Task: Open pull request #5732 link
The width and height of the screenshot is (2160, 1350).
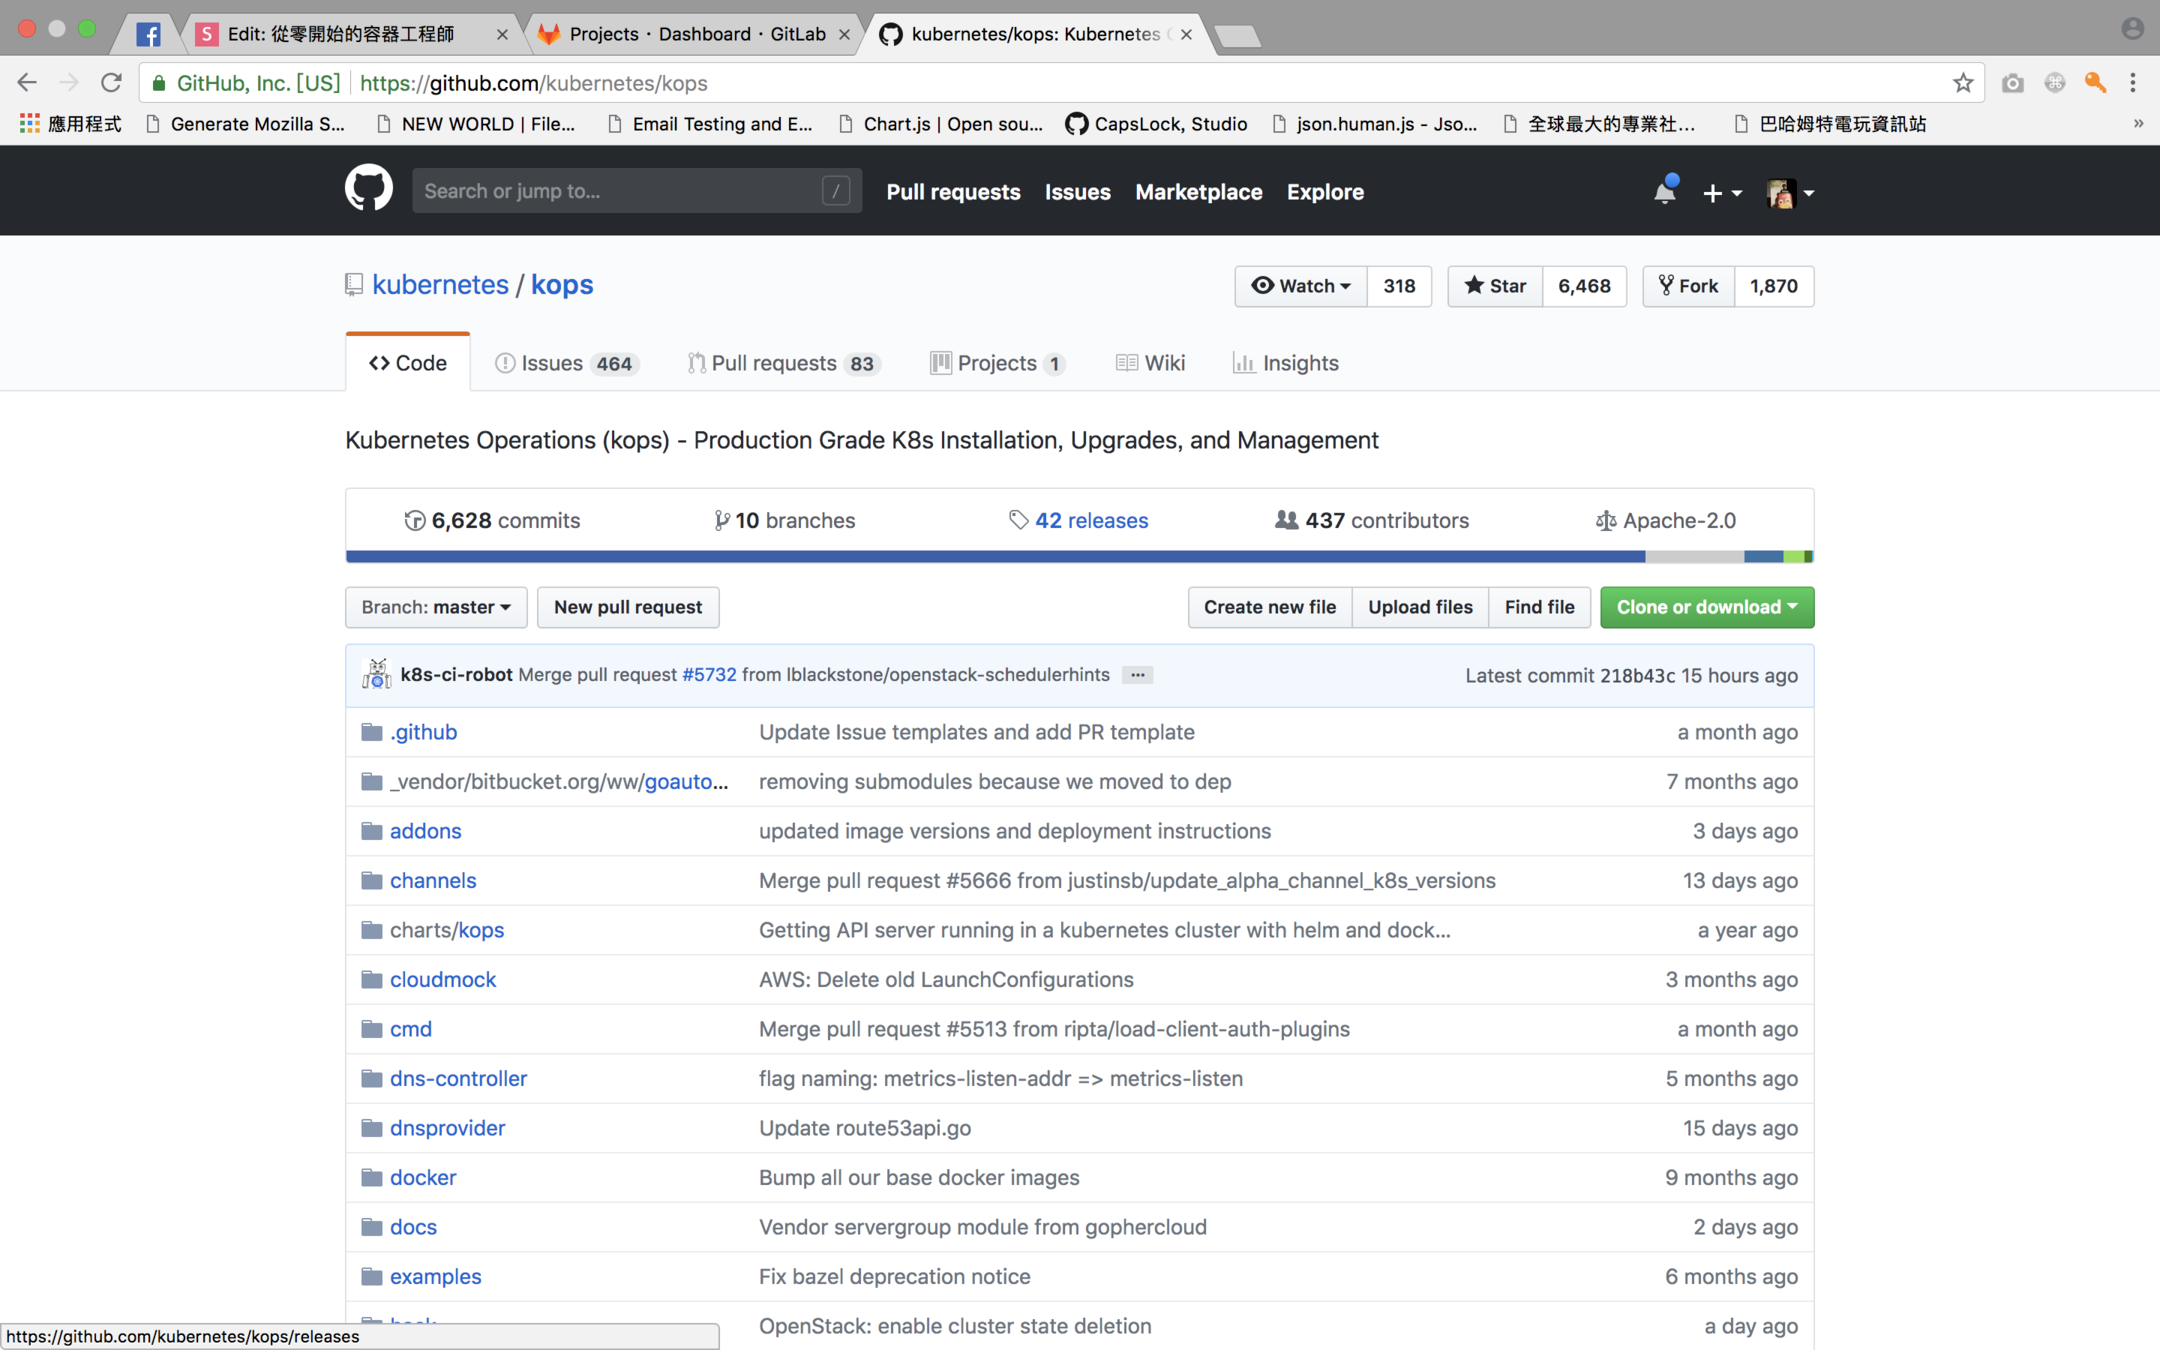Action: point(709,675)
